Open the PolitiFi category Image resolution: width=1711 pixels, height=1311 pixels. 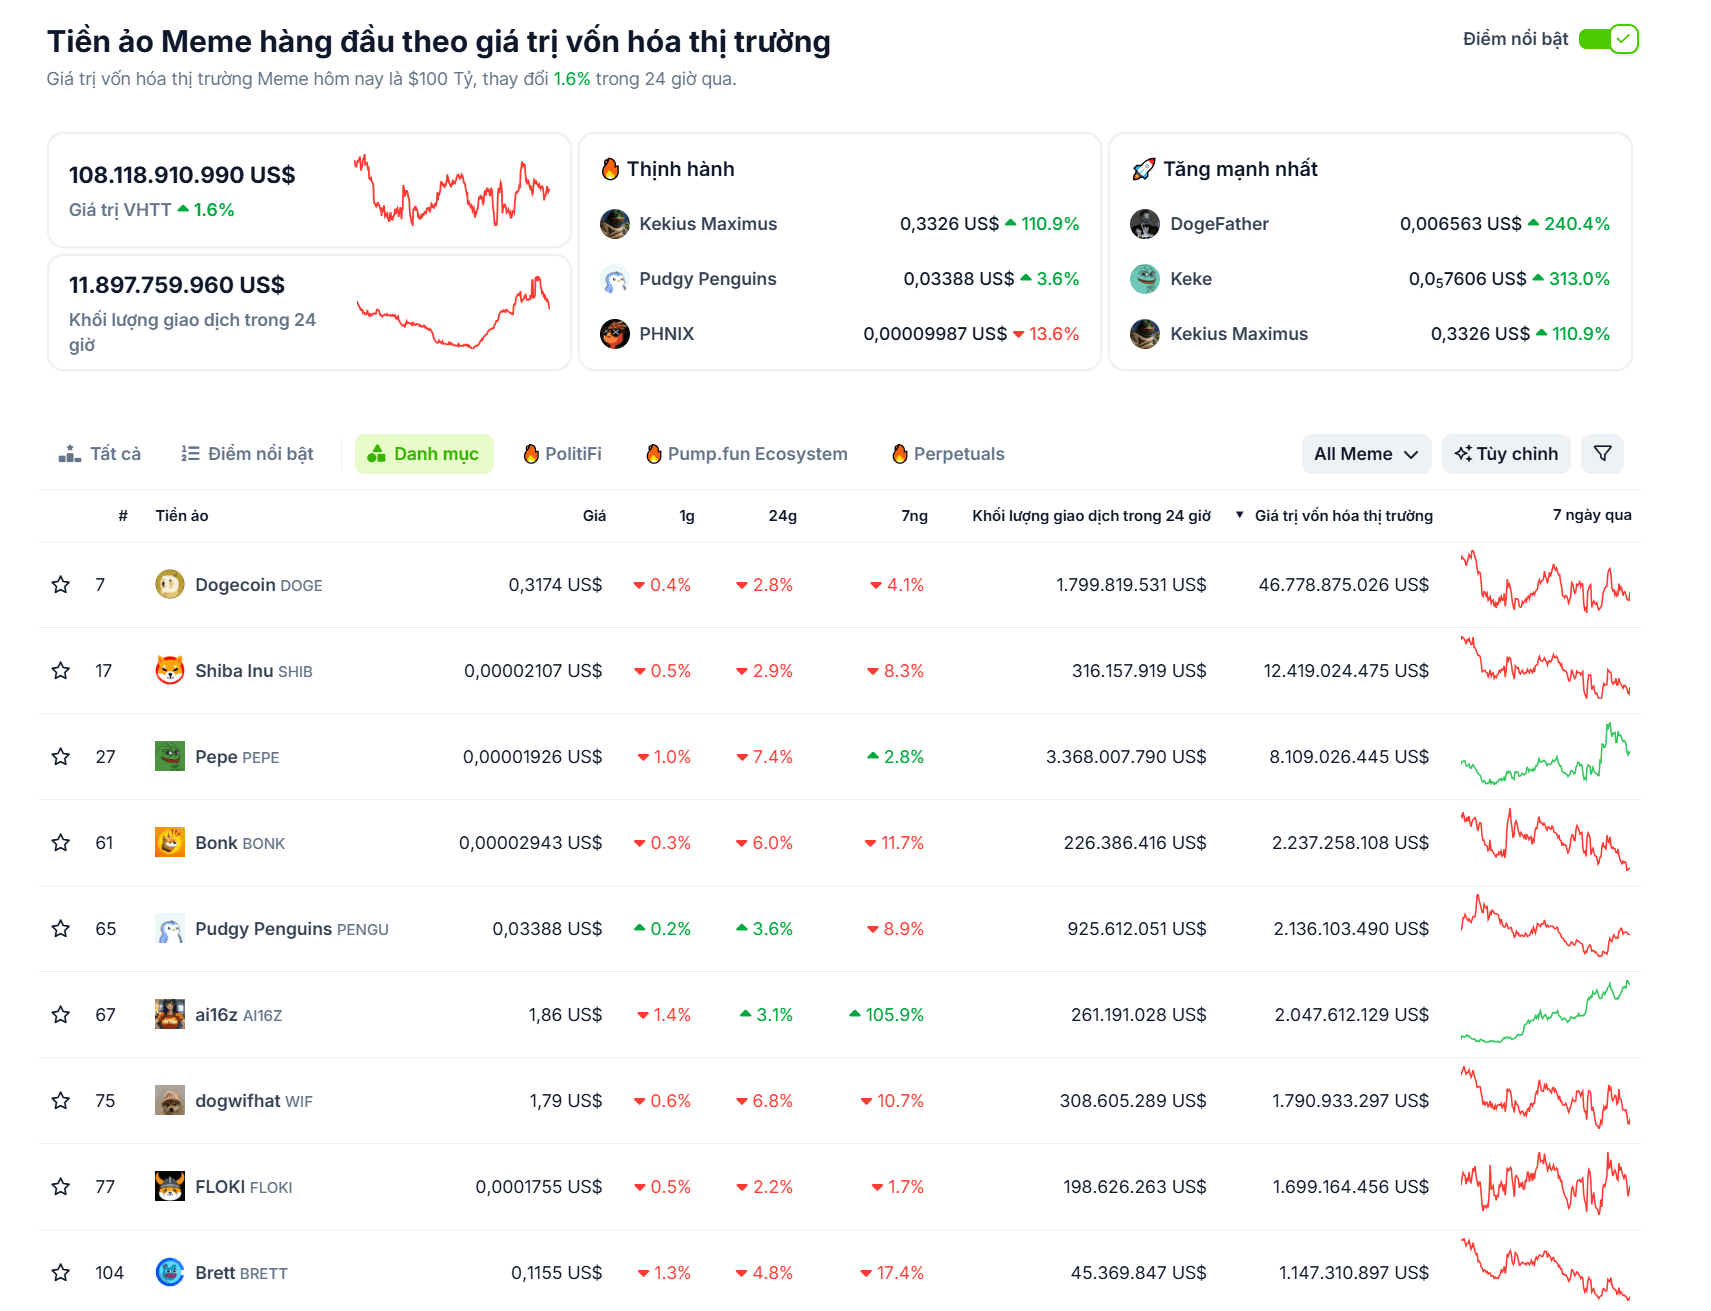[x=562, y=454]
